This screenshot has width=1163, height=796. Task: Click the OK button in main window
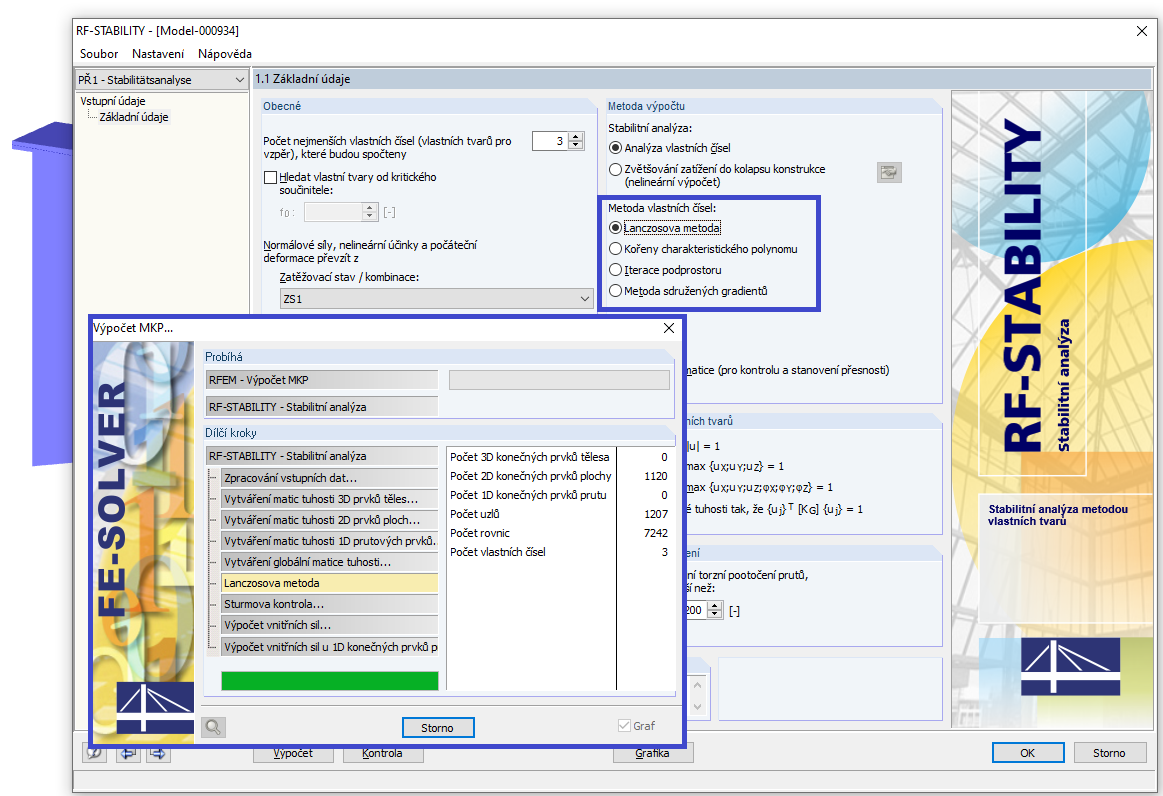pos(1028,753)
